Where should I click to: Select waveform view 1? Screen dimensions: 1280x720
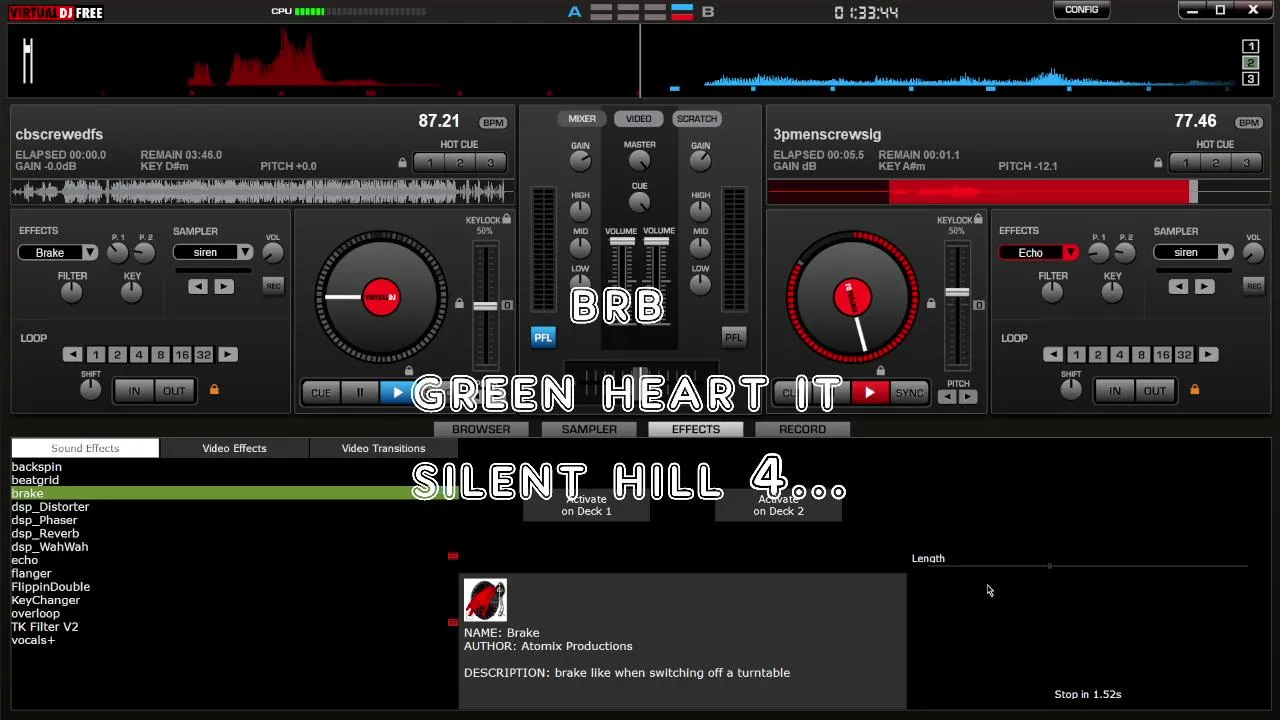click(1250, 47)
